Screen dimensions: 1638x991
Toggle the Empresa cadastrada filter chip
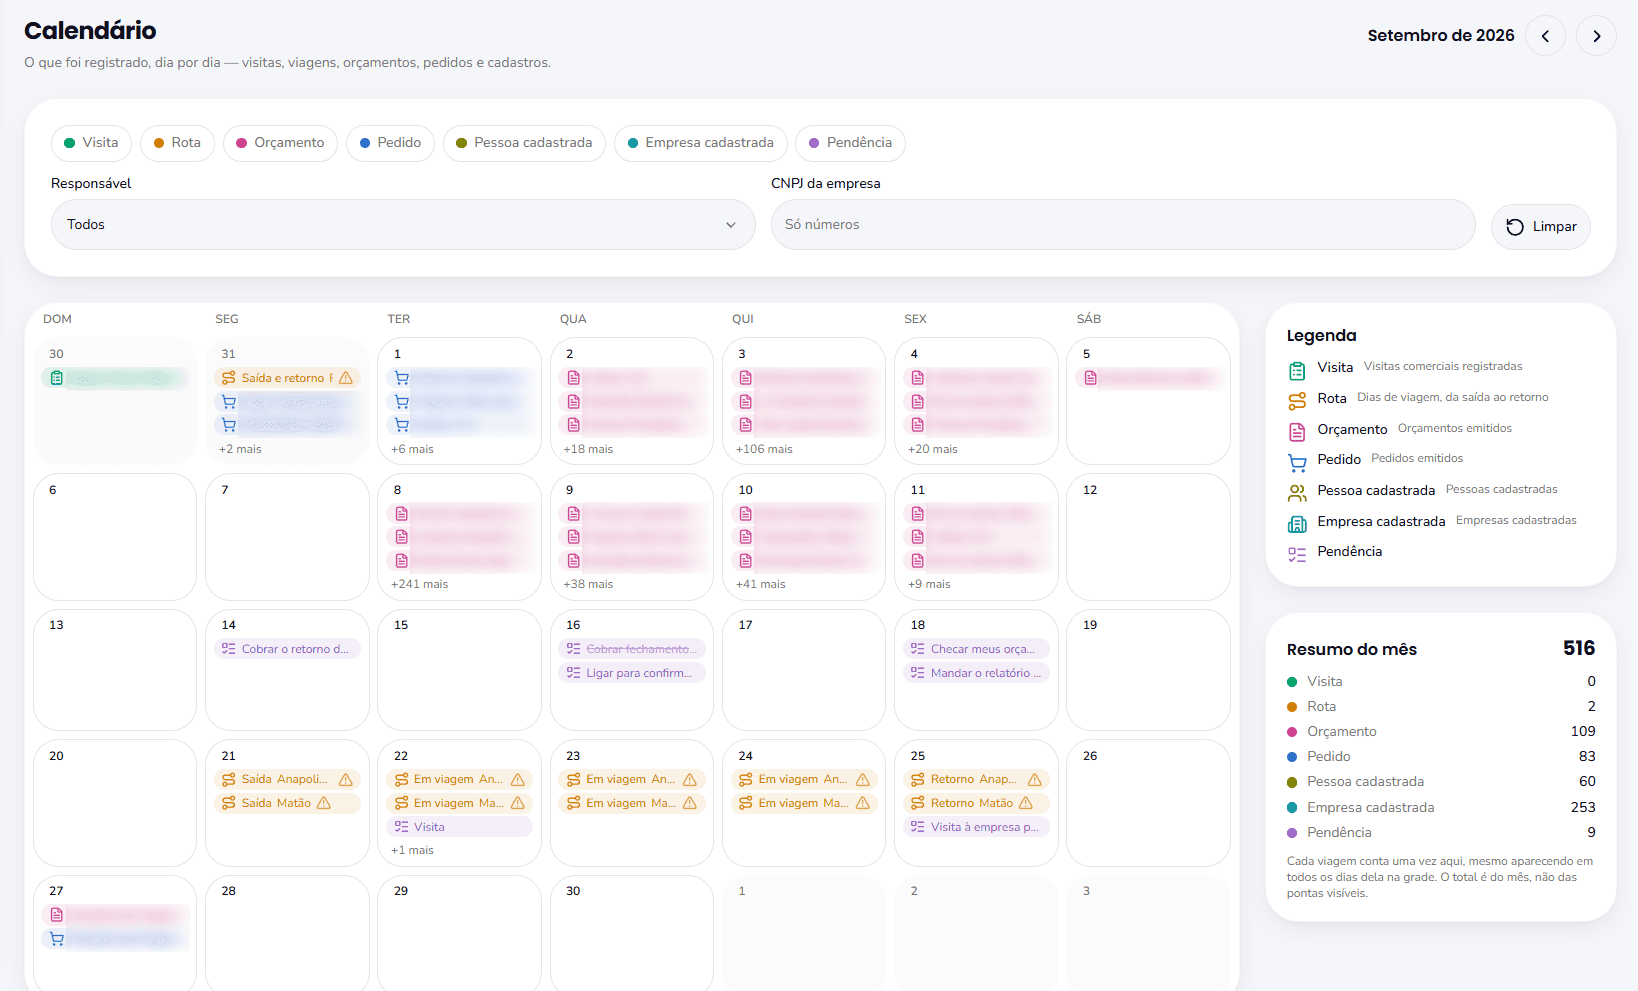coord(700,143)
